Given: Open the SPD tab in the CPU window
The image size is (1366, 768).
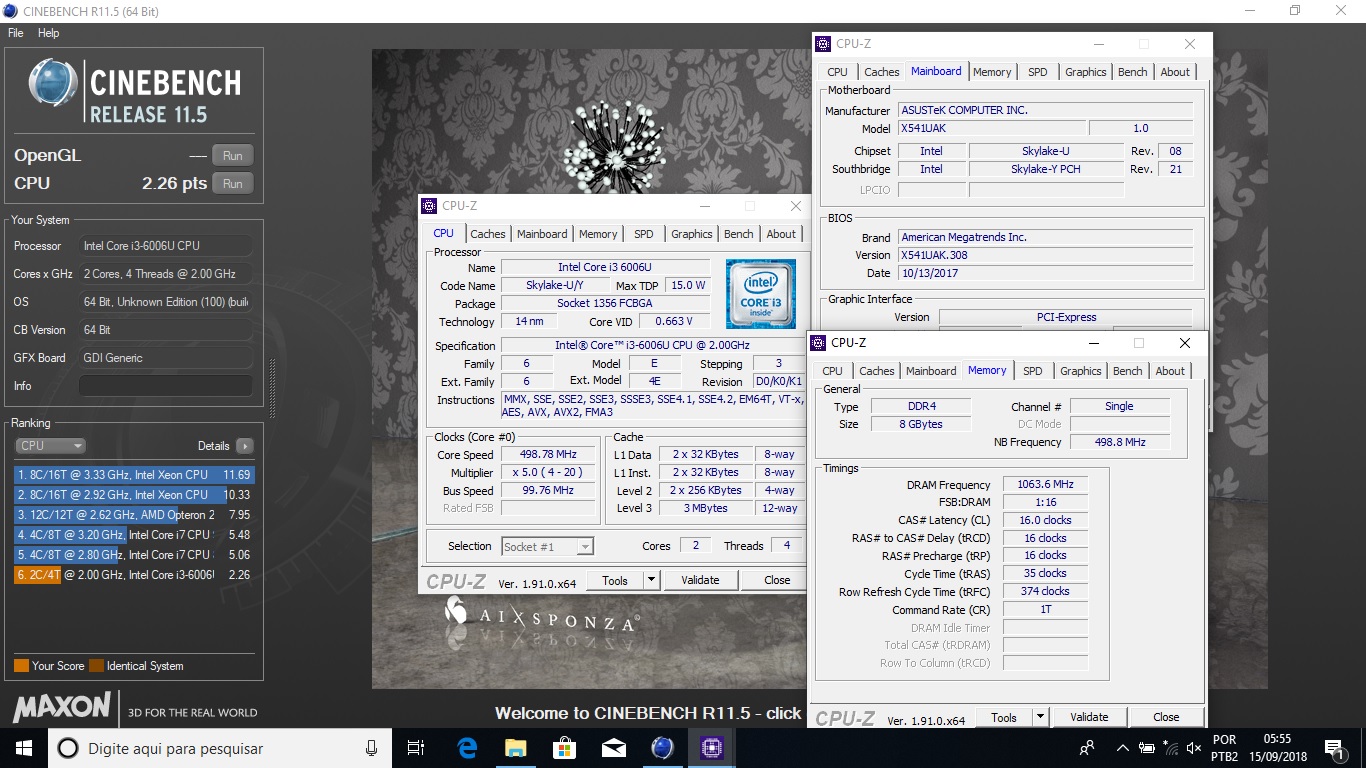Looking at the screenshot, I should [x=644, y=234].
